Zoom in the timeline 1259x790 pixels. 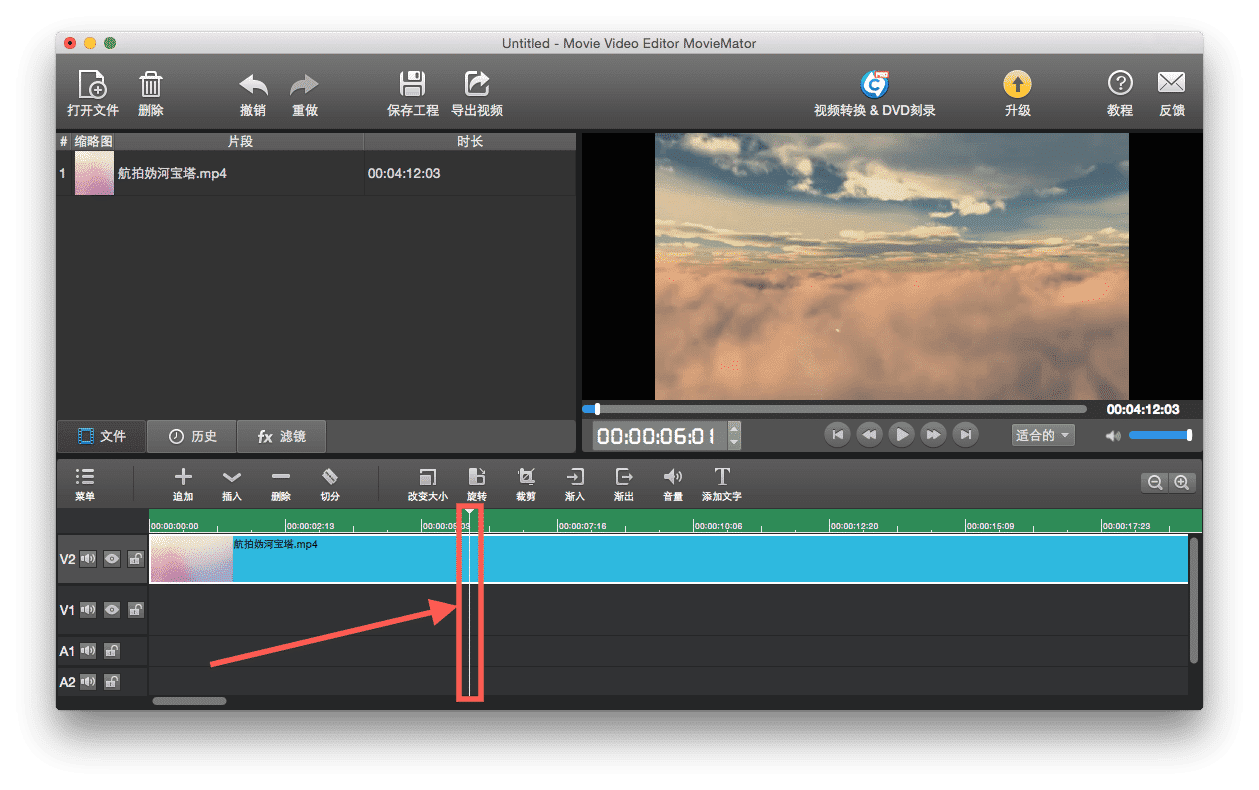pos(1182,483)
